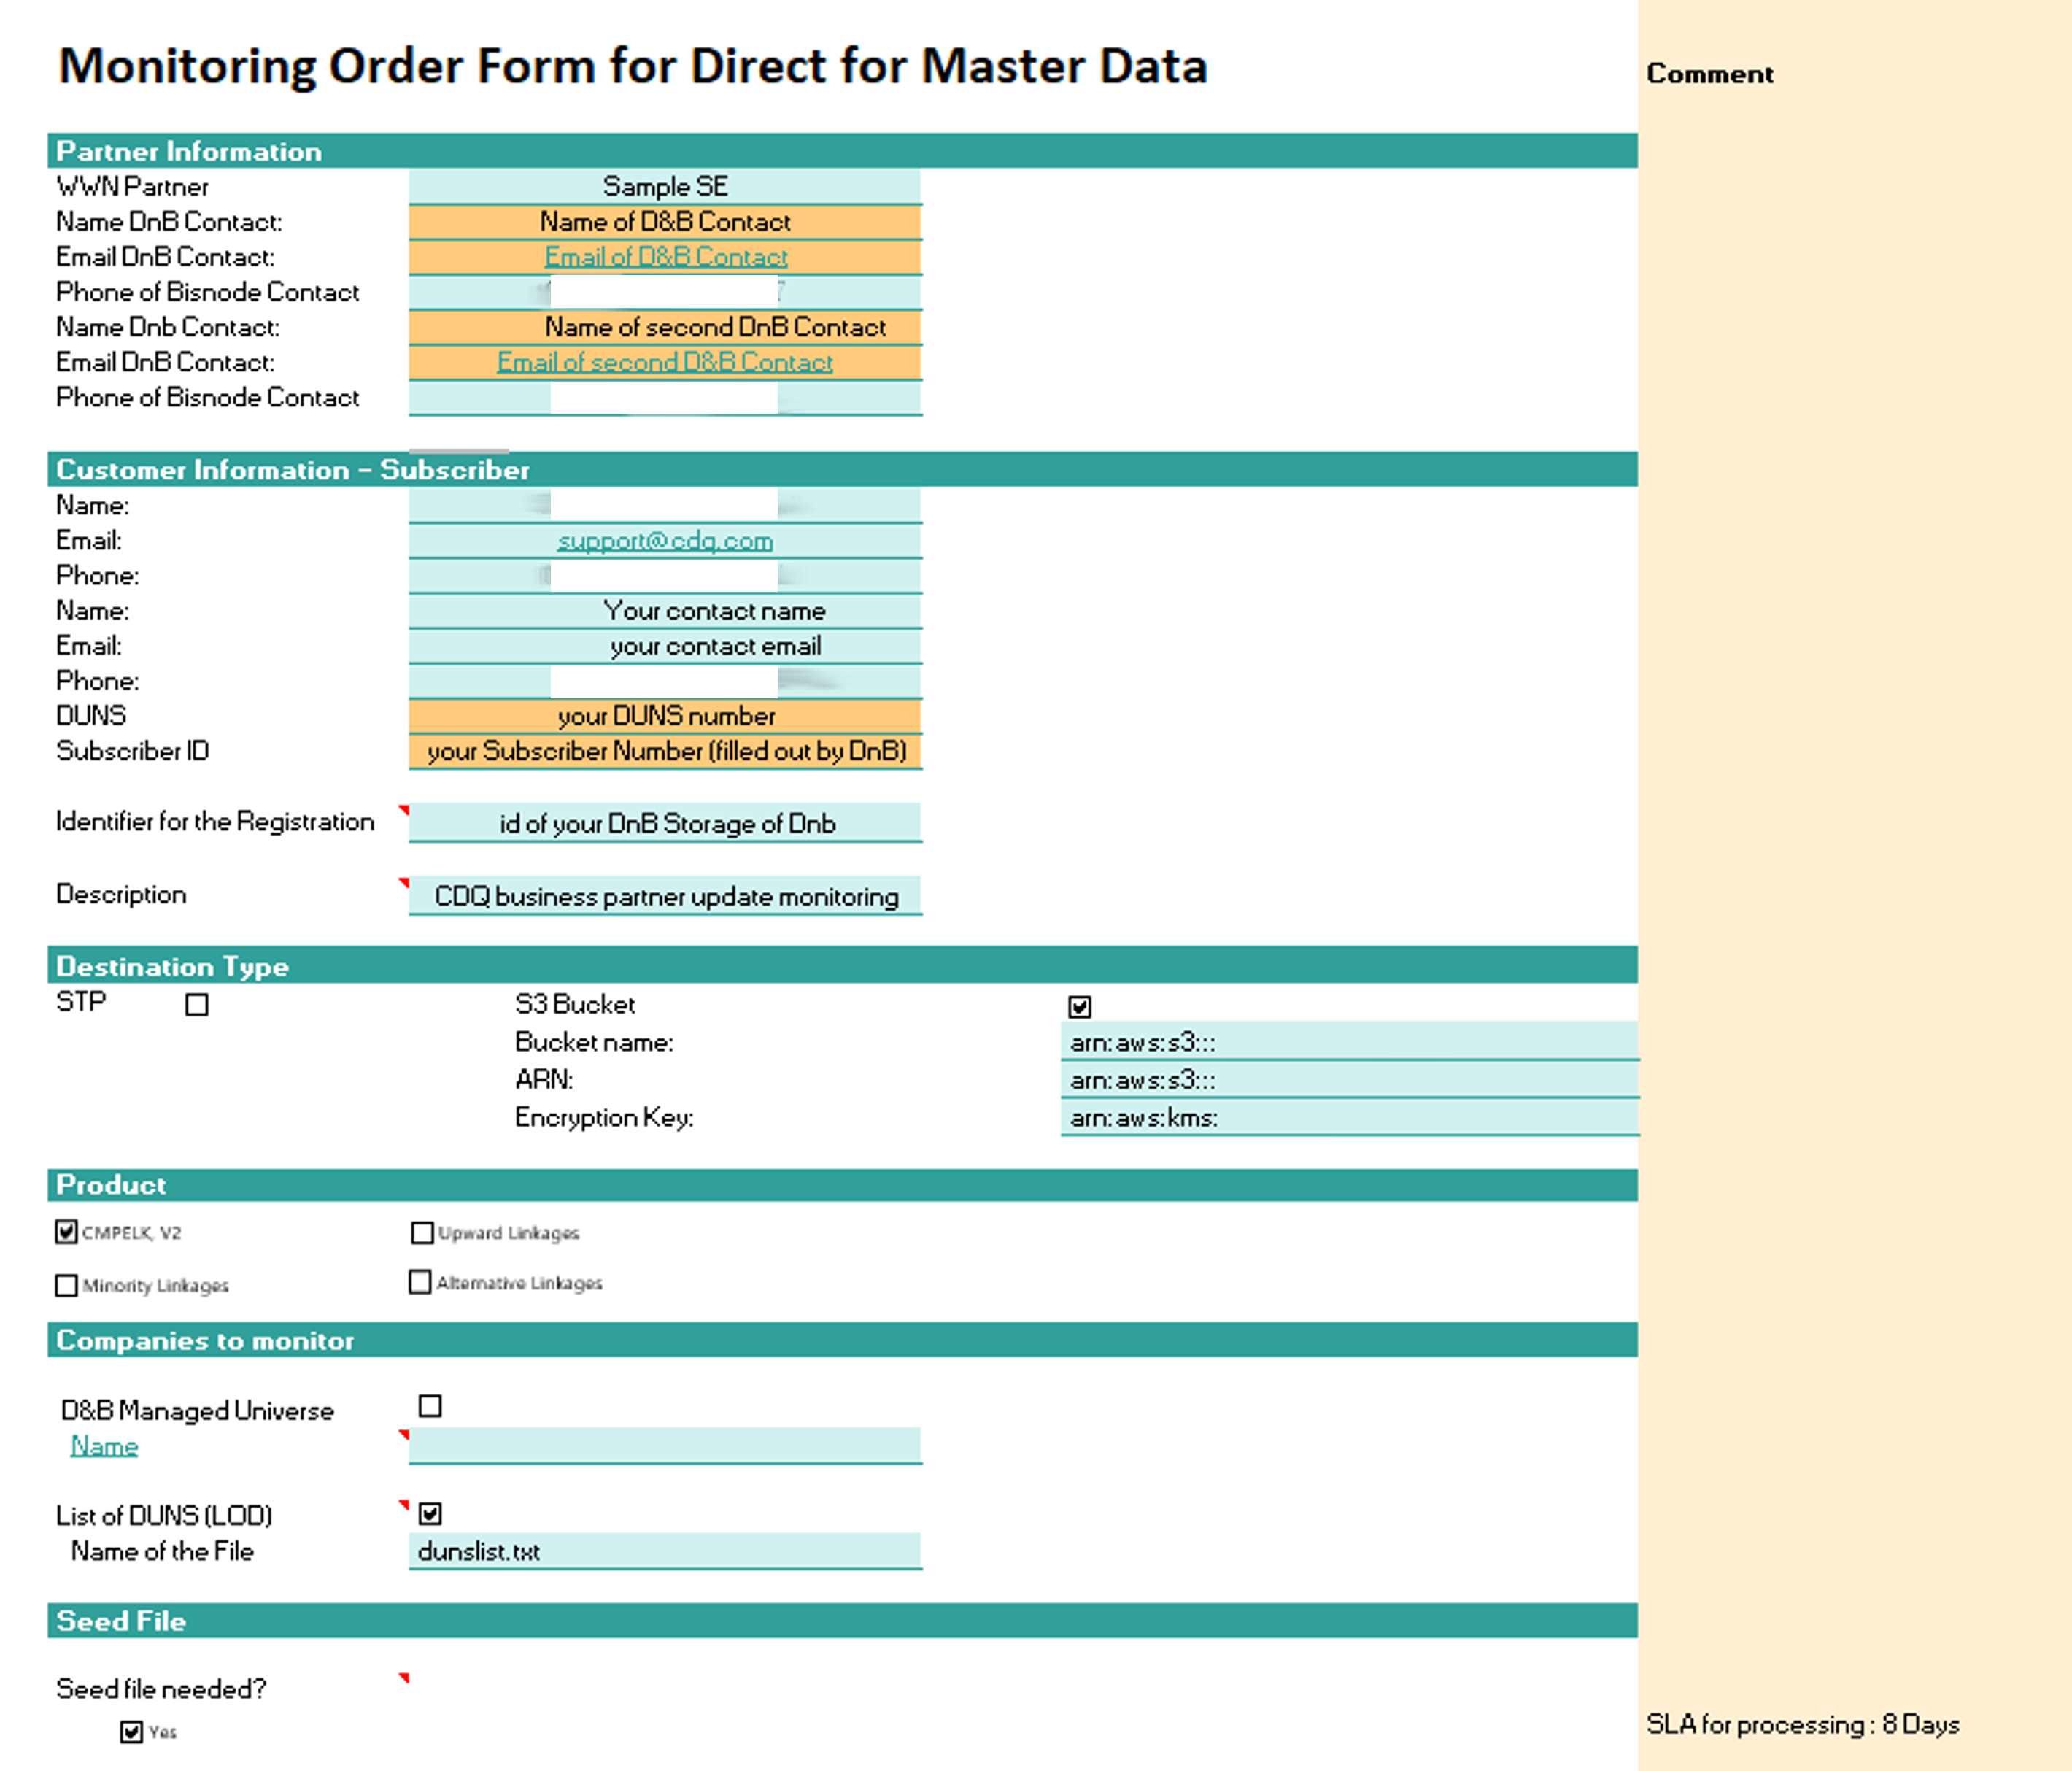Viewport: 2072px width, 1771px height.
Task: Select the your contact email field
Action: click(x=665, y=646)
